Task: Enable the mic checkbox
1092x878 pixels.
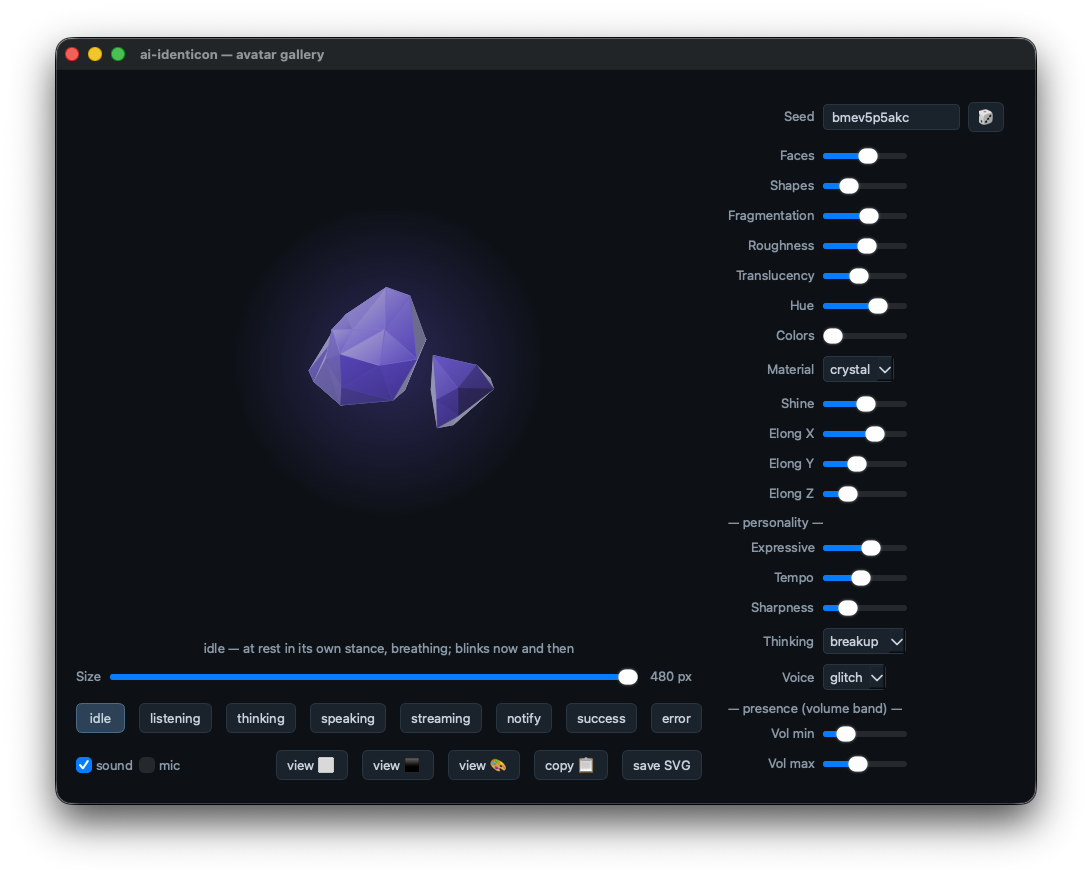Action: 147,765
